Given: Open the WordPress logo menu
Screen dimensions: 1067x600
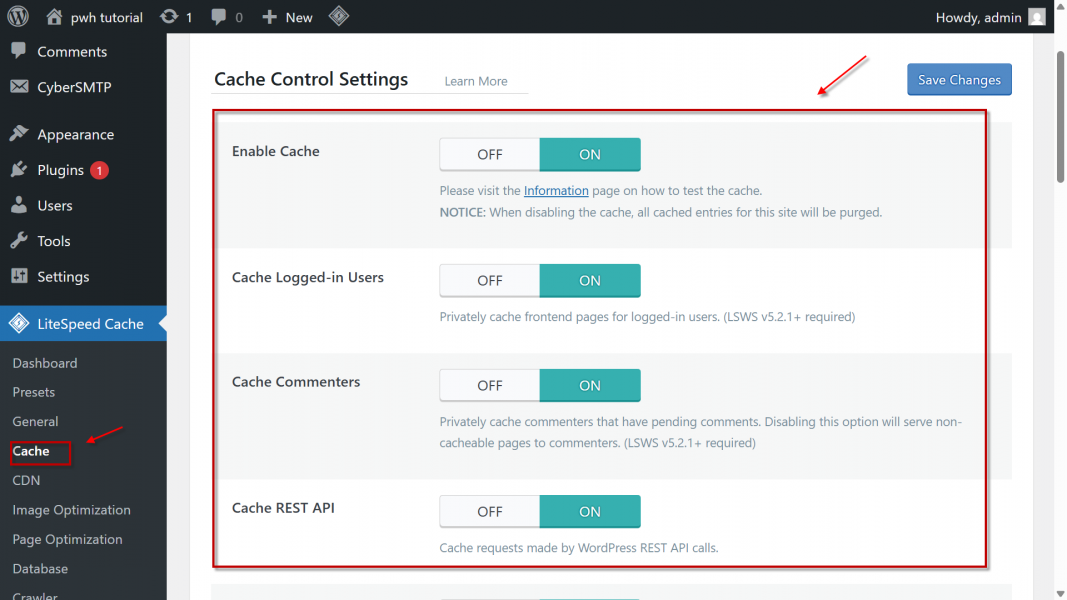Looking at the screenshot, I should pos(18,16).
